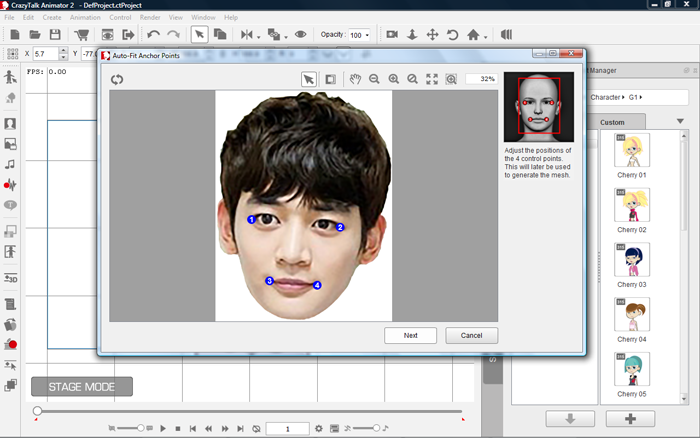This screenshot has width=700, height=438.
Task: Toggle the loop playback button
Action: (257, 428)
